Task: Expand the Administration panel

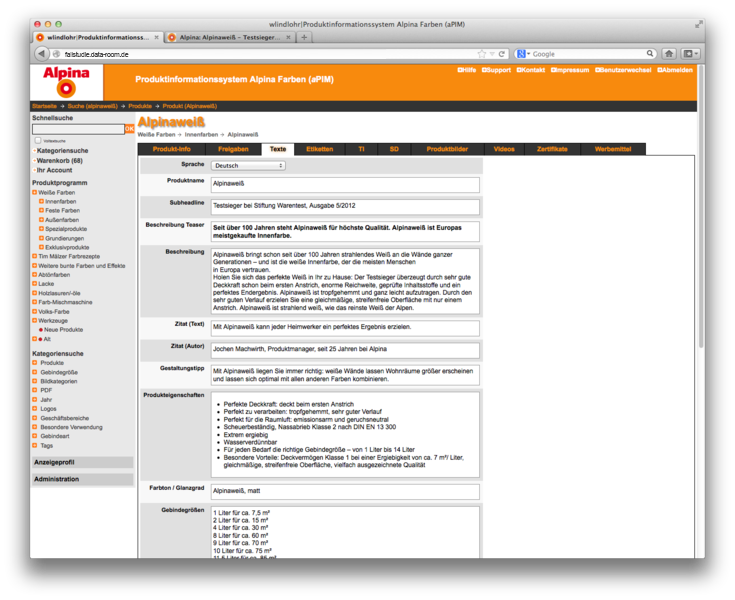Action: click(x=82, y=479)
